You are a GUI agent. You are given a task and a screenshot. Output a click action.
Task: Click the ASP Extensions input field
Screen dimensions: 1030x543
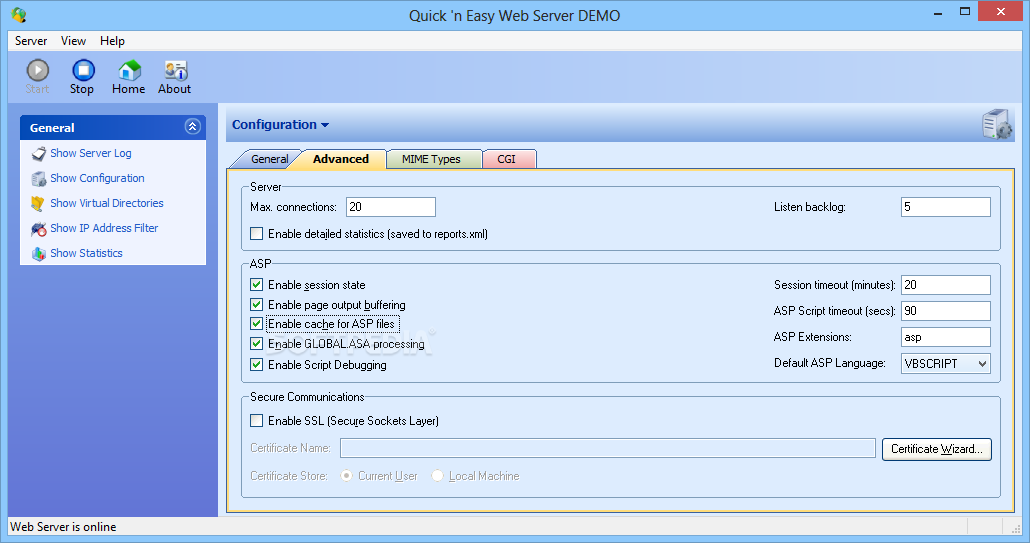coord(946,337)
